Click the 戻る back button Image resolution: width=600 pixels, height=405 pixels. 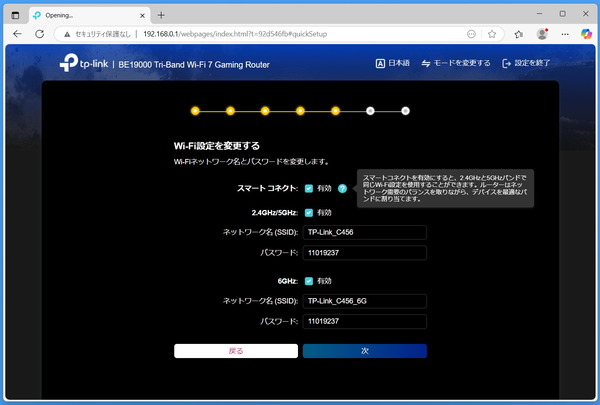click(236, 351)
